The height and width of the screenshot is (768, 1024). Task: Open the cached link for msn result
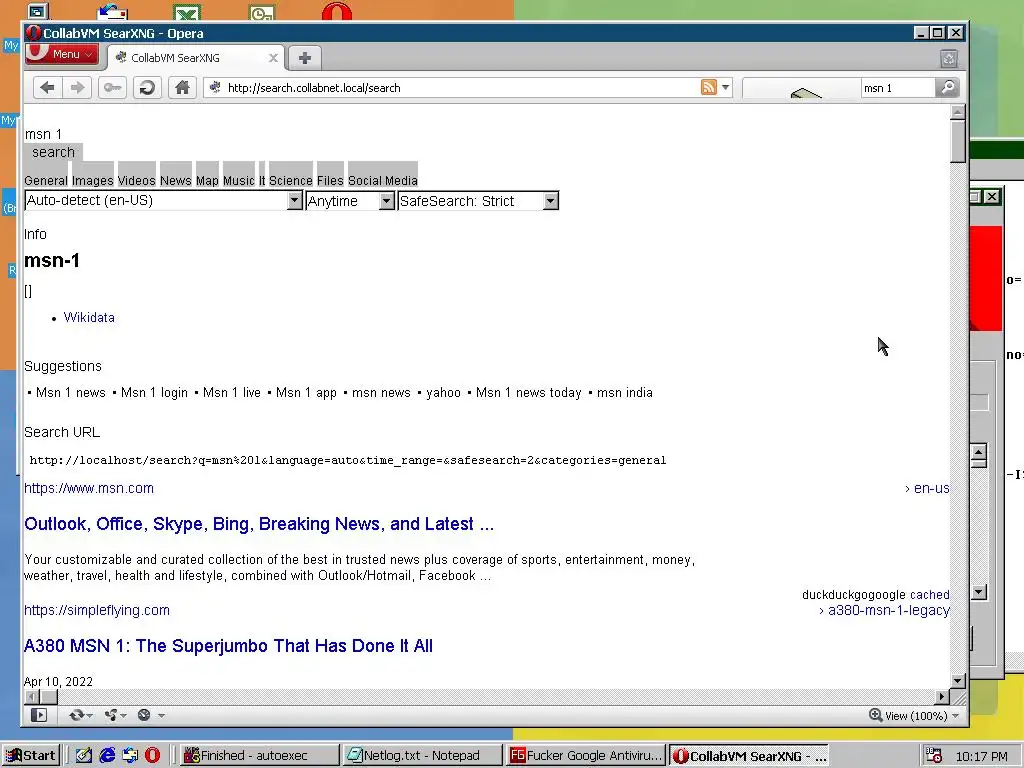coord(929,595)
